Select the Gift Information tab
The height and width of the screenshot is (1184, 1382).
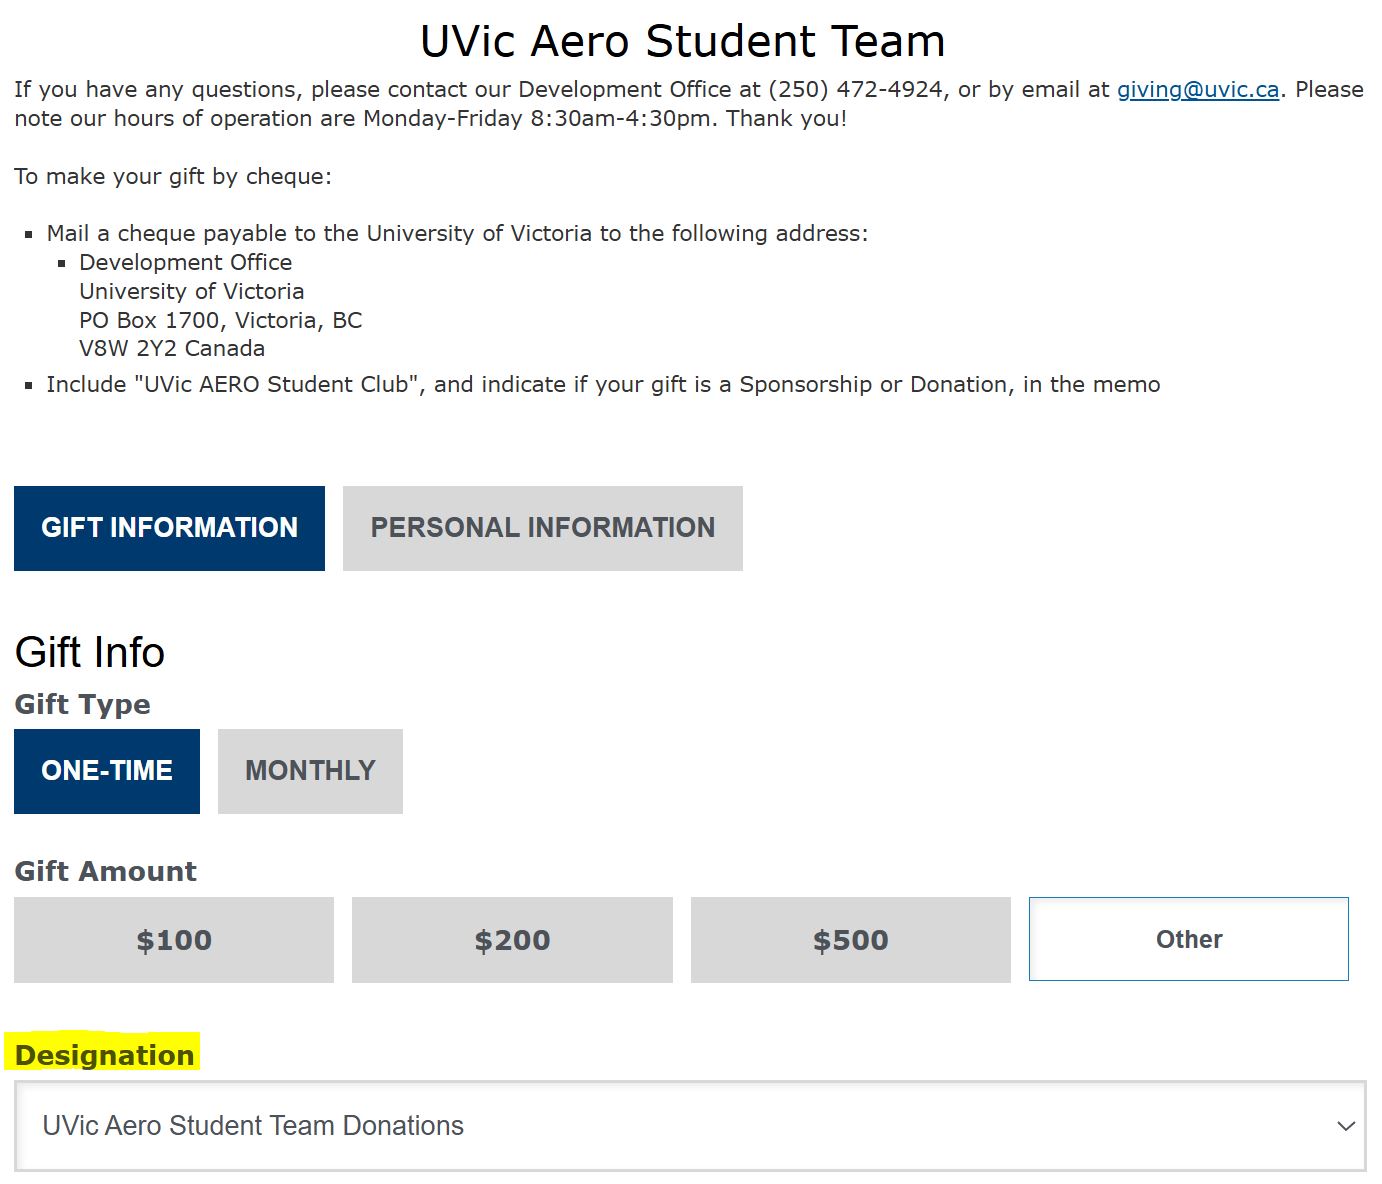(169, 528)
